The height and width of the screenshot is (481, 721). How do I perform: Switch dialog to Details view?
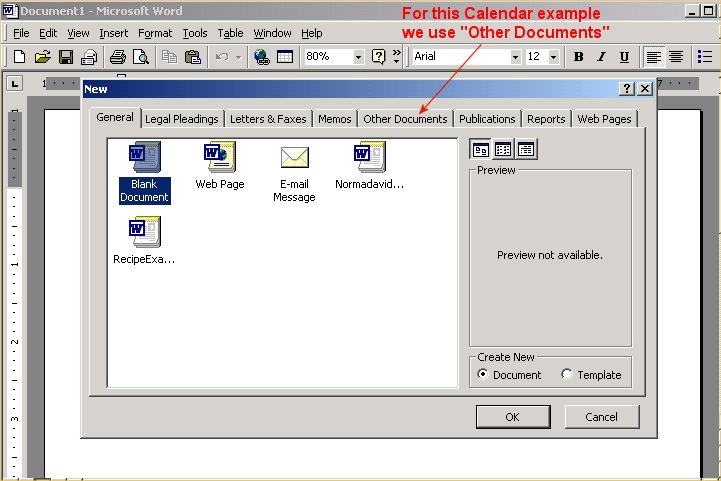coord(525,149)
